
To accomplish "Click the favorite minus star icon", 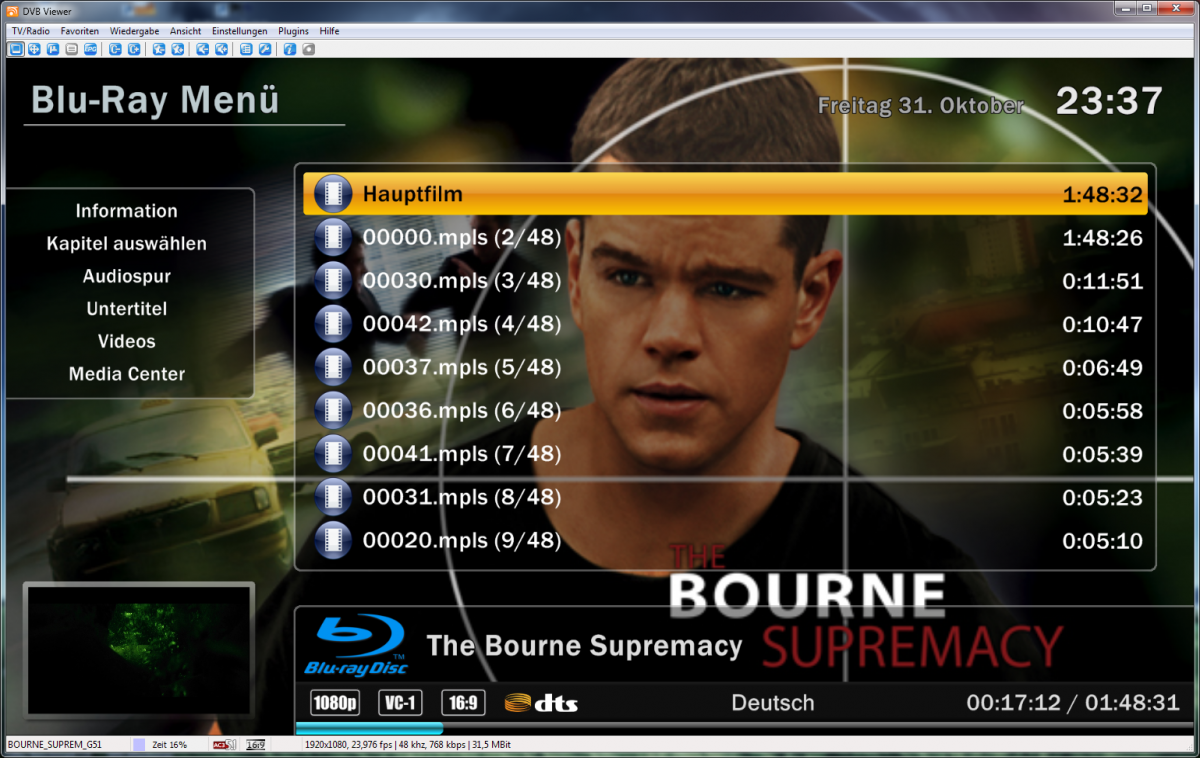I will tap(159, 49).
